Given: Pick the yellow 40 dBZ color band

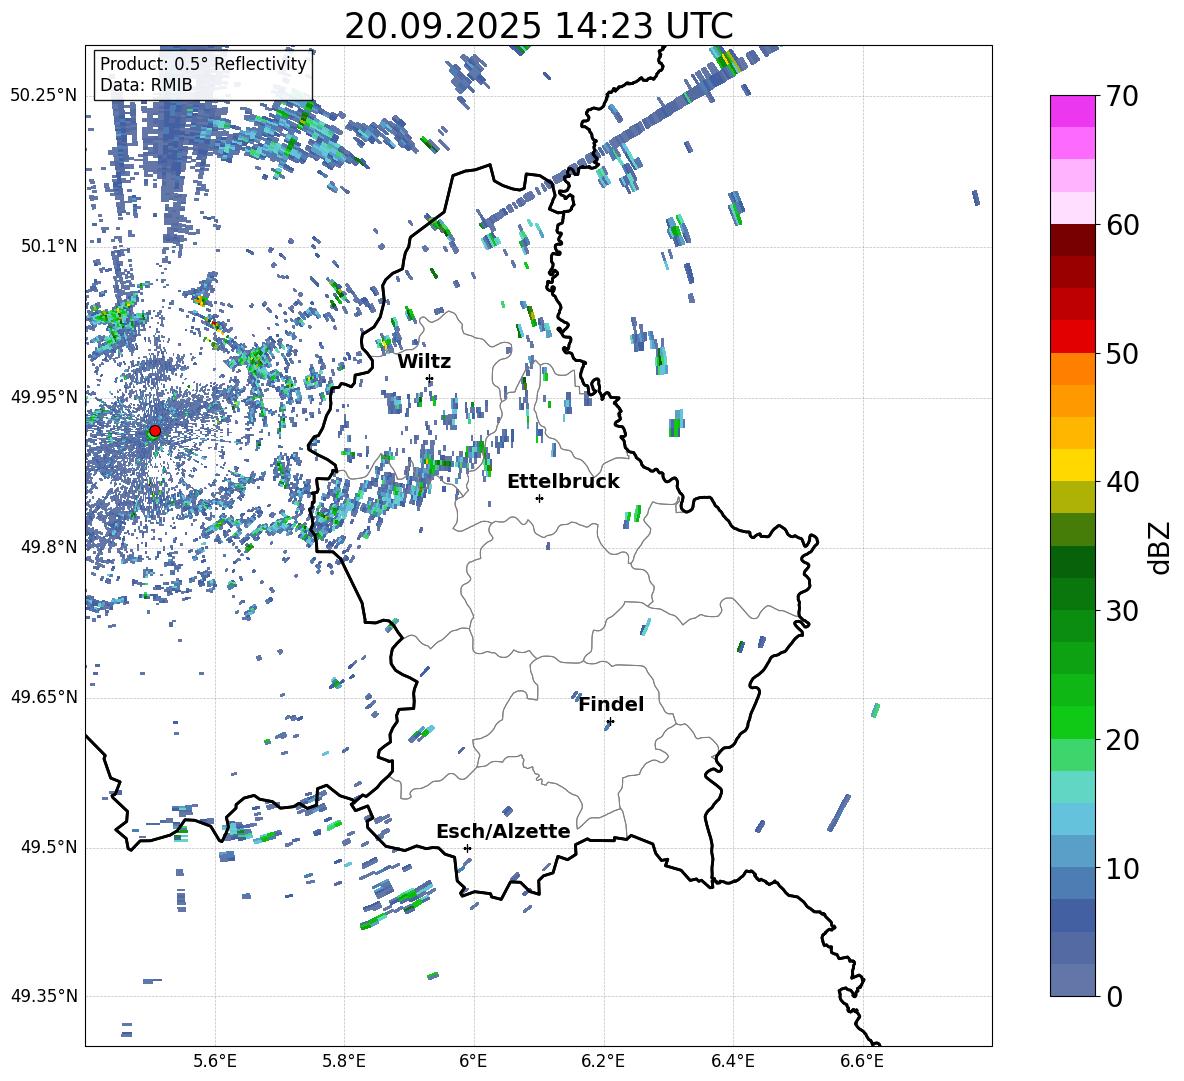Looking at the screenshot, I should click(x=1072, y=465).
